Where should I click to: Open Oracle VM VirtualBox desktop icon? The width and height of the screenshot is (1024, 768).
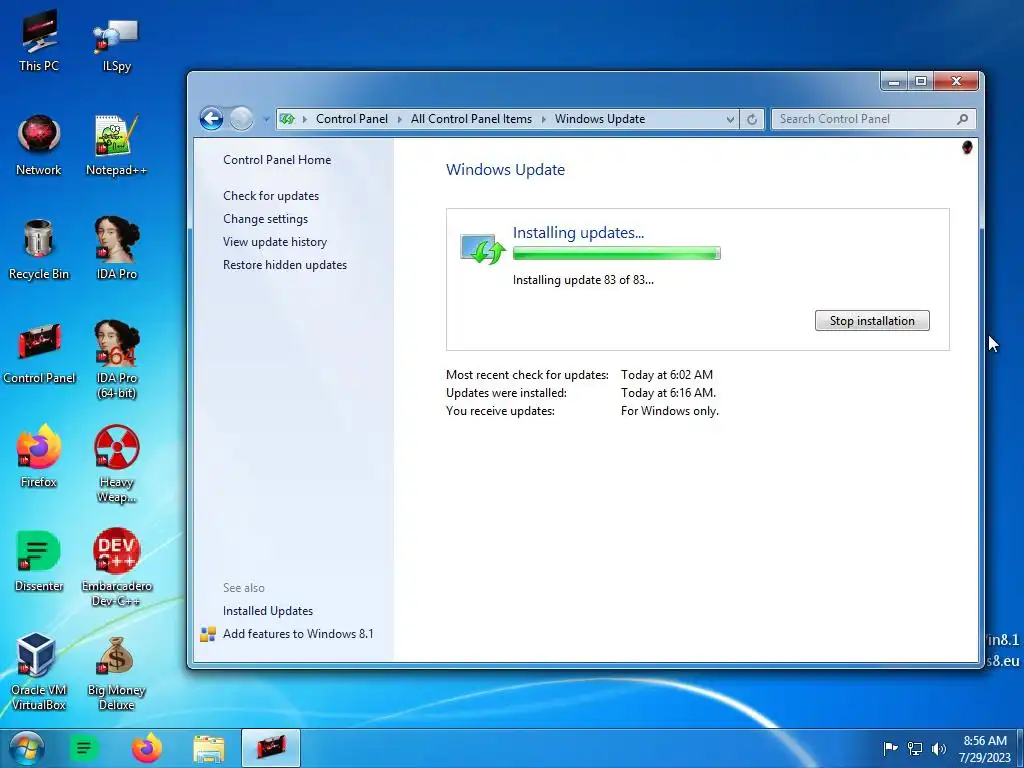(39, 671)
